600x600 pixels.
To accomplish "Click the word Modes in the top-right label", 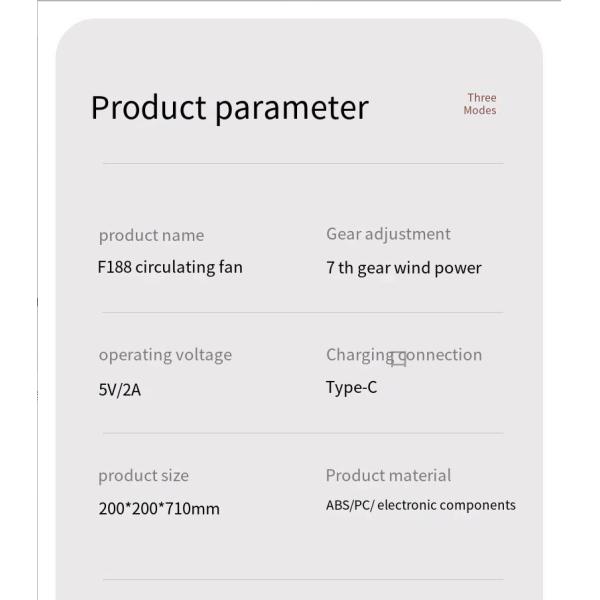I will 480,111.
